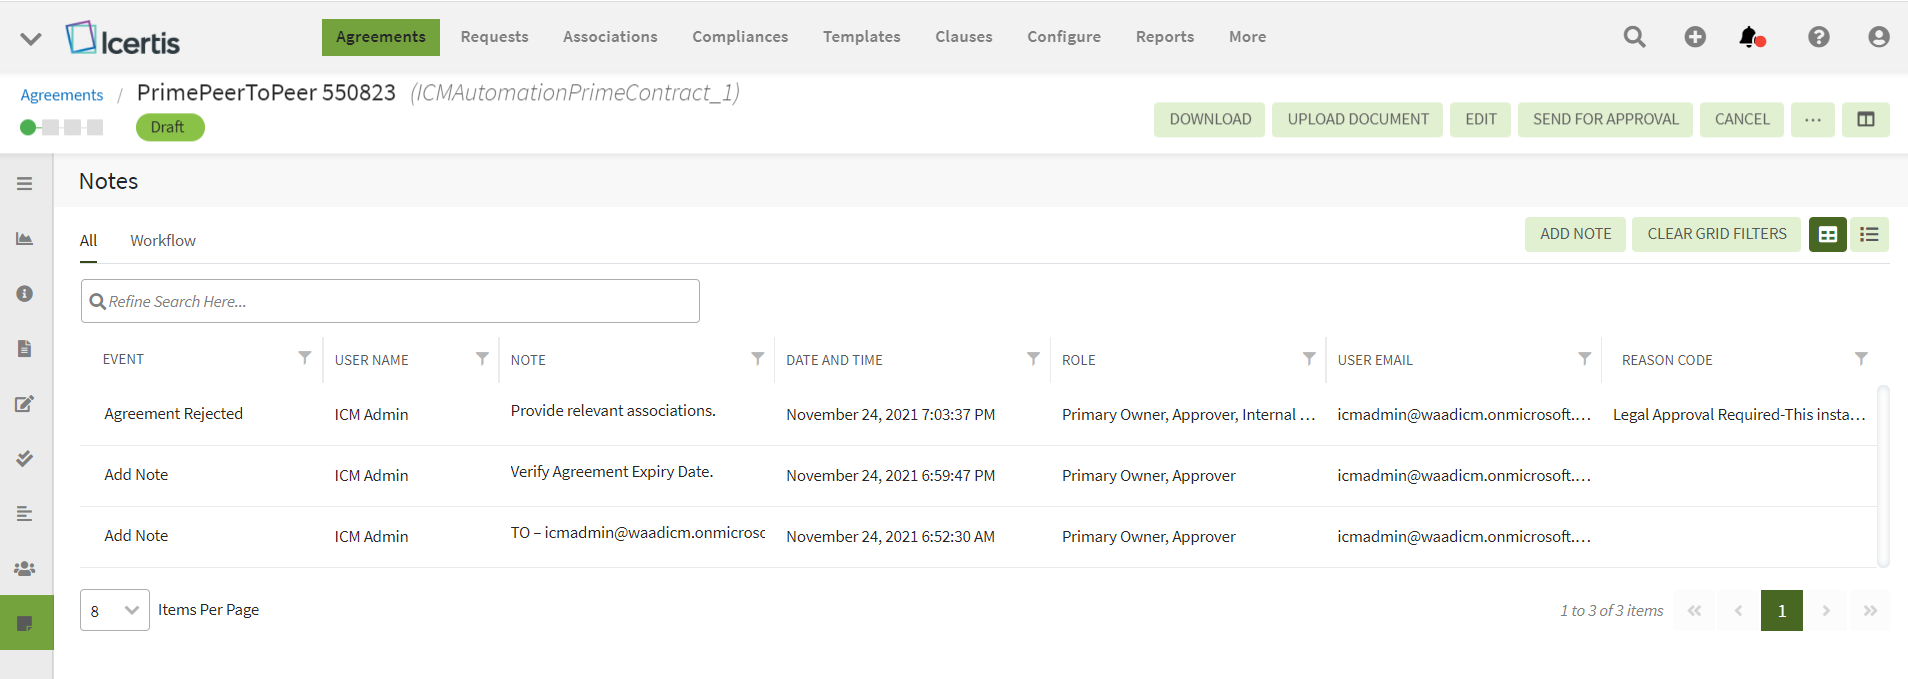The image size is (1908, 679).
Task: Switch to the Workflow tab
Action: (x=162, y=240)
